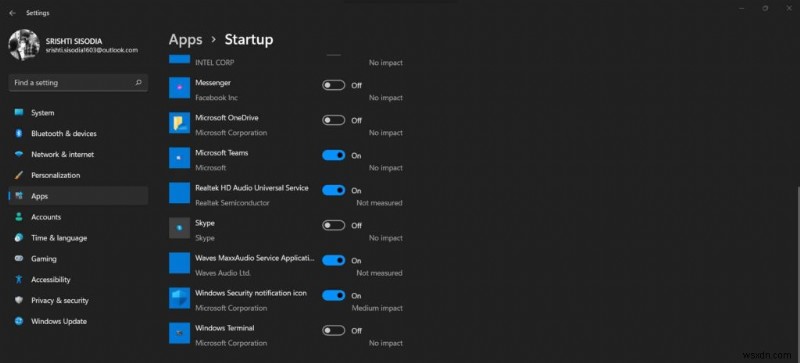Viewport: 800px width, 363px height.
Task: Open Network & internet settings
Action: tap(78, 154)
